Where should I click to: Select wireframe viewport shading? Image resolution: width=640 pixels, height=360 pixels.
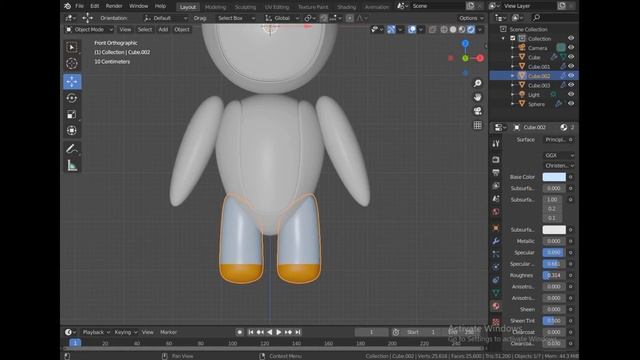(x=444, y=29)
